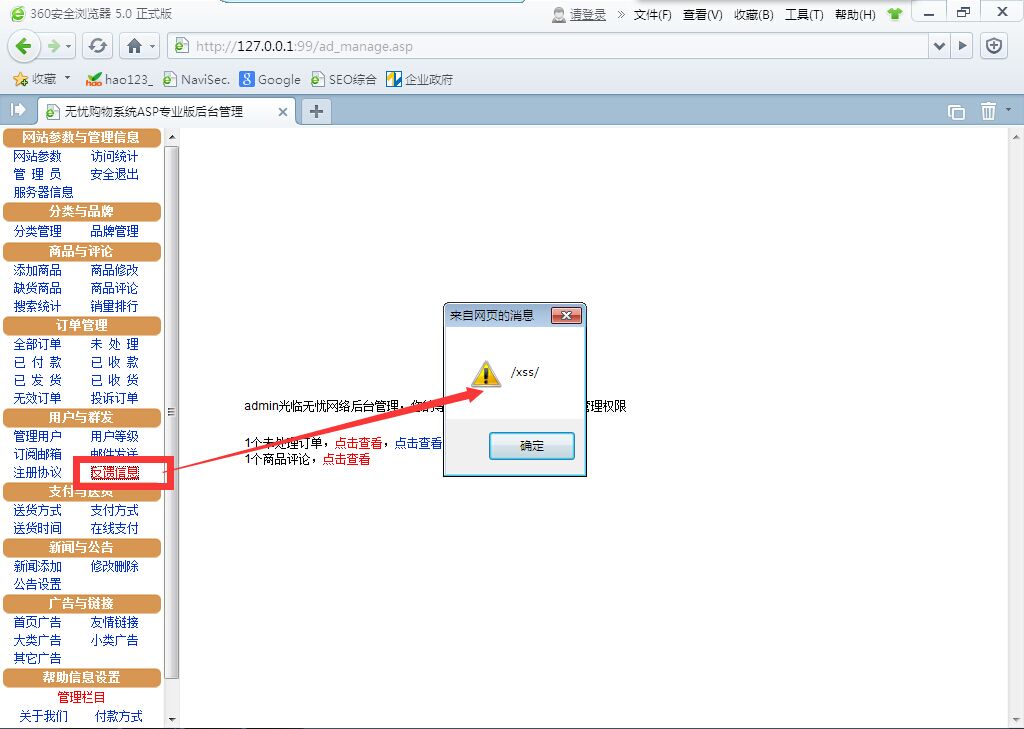The image size is (1024, 729).
Task: Open the SEO综合 bookmark
Action: [x=344, y=80]
